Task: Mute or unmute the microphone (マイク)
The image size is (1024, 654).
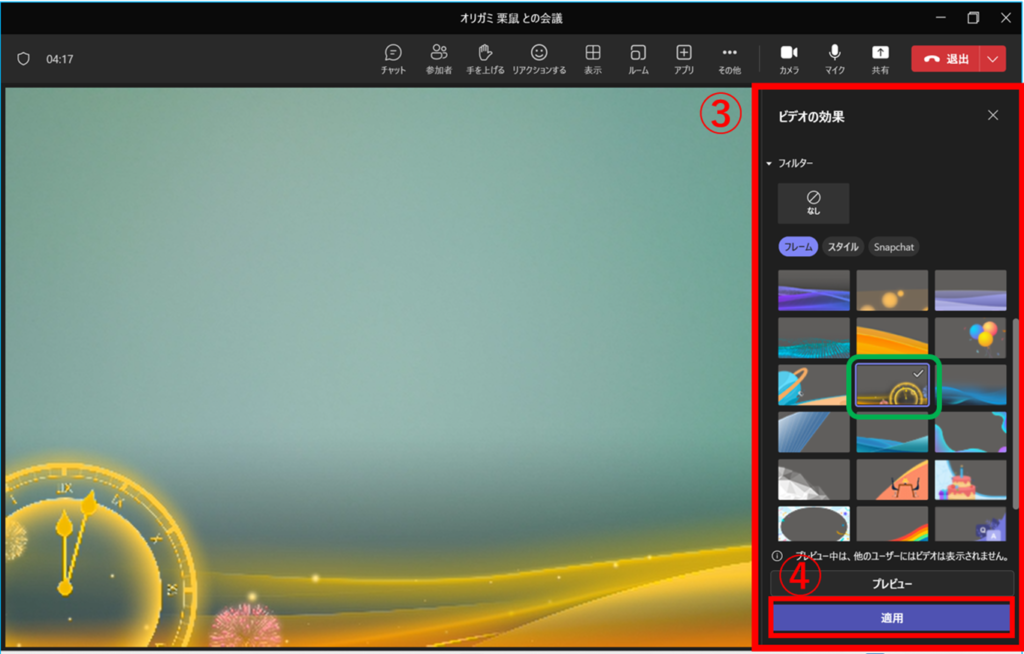Action: (834, 58)
